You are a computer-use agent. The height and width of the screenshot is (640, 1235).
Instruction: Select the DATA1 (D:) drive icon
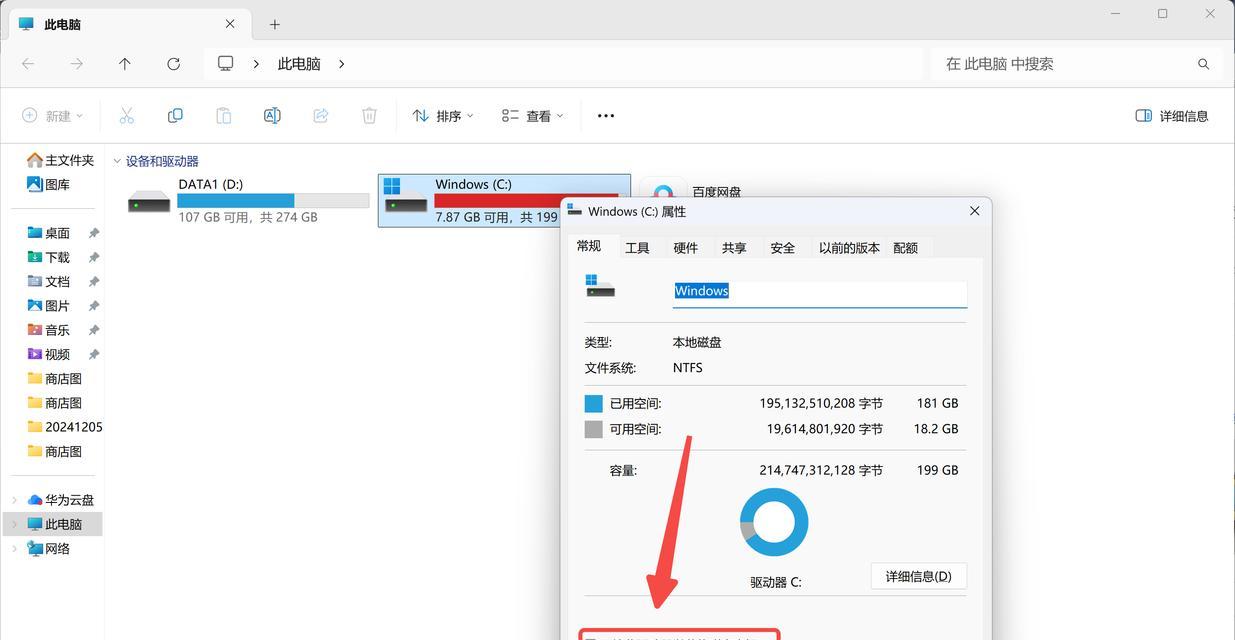point(149,201)
